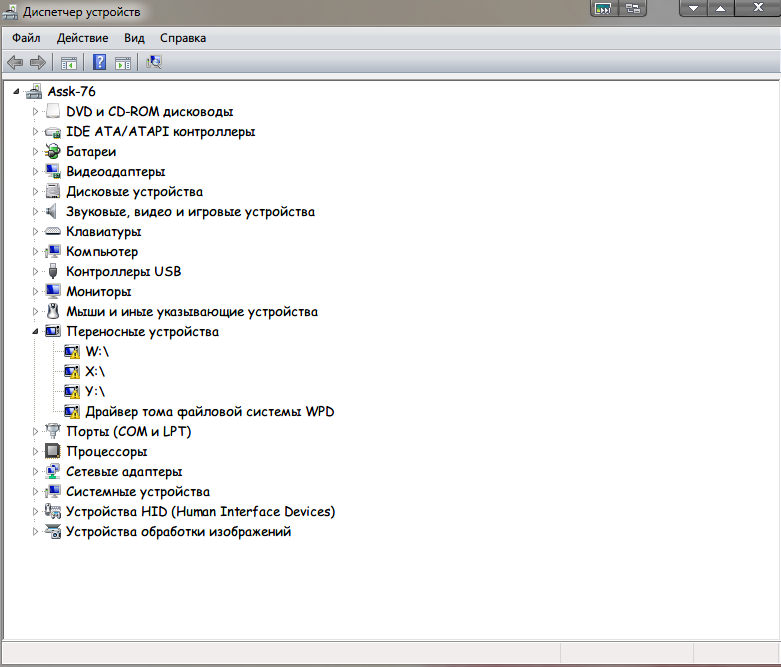Expand the Мониторы category

click(35, 291)
